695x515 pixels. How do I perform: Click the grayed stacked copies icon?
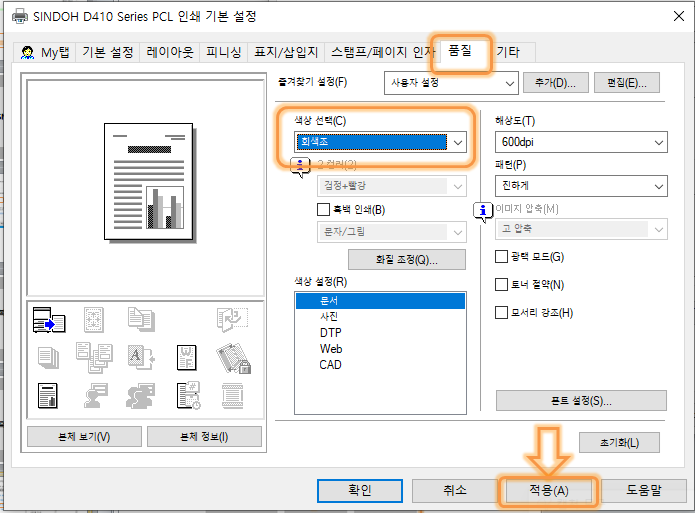coord(48,358)
